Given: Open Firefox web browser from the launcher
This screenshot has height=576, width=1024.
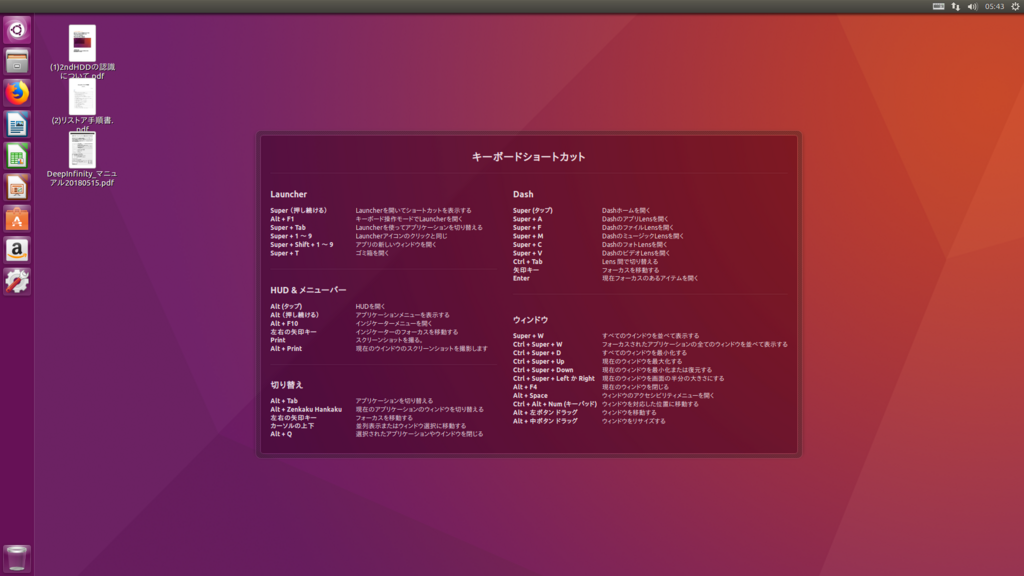Looking at the screenshot, I should (17, 93).
